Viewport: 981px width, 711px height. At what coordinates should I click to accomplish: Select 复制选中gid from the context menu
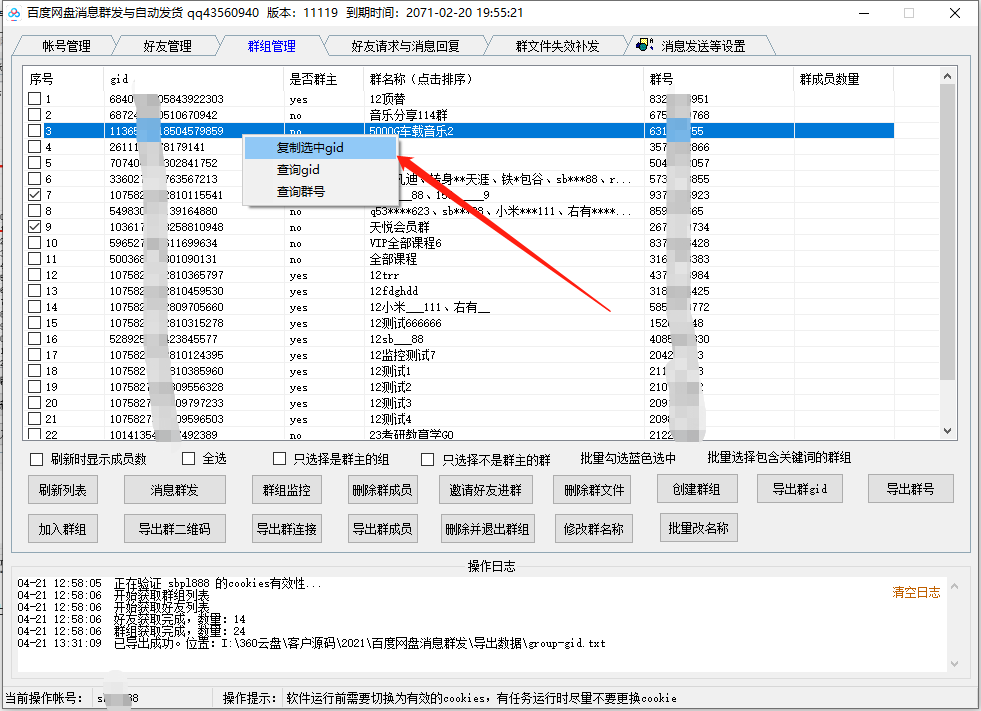[x=310, y=146]
